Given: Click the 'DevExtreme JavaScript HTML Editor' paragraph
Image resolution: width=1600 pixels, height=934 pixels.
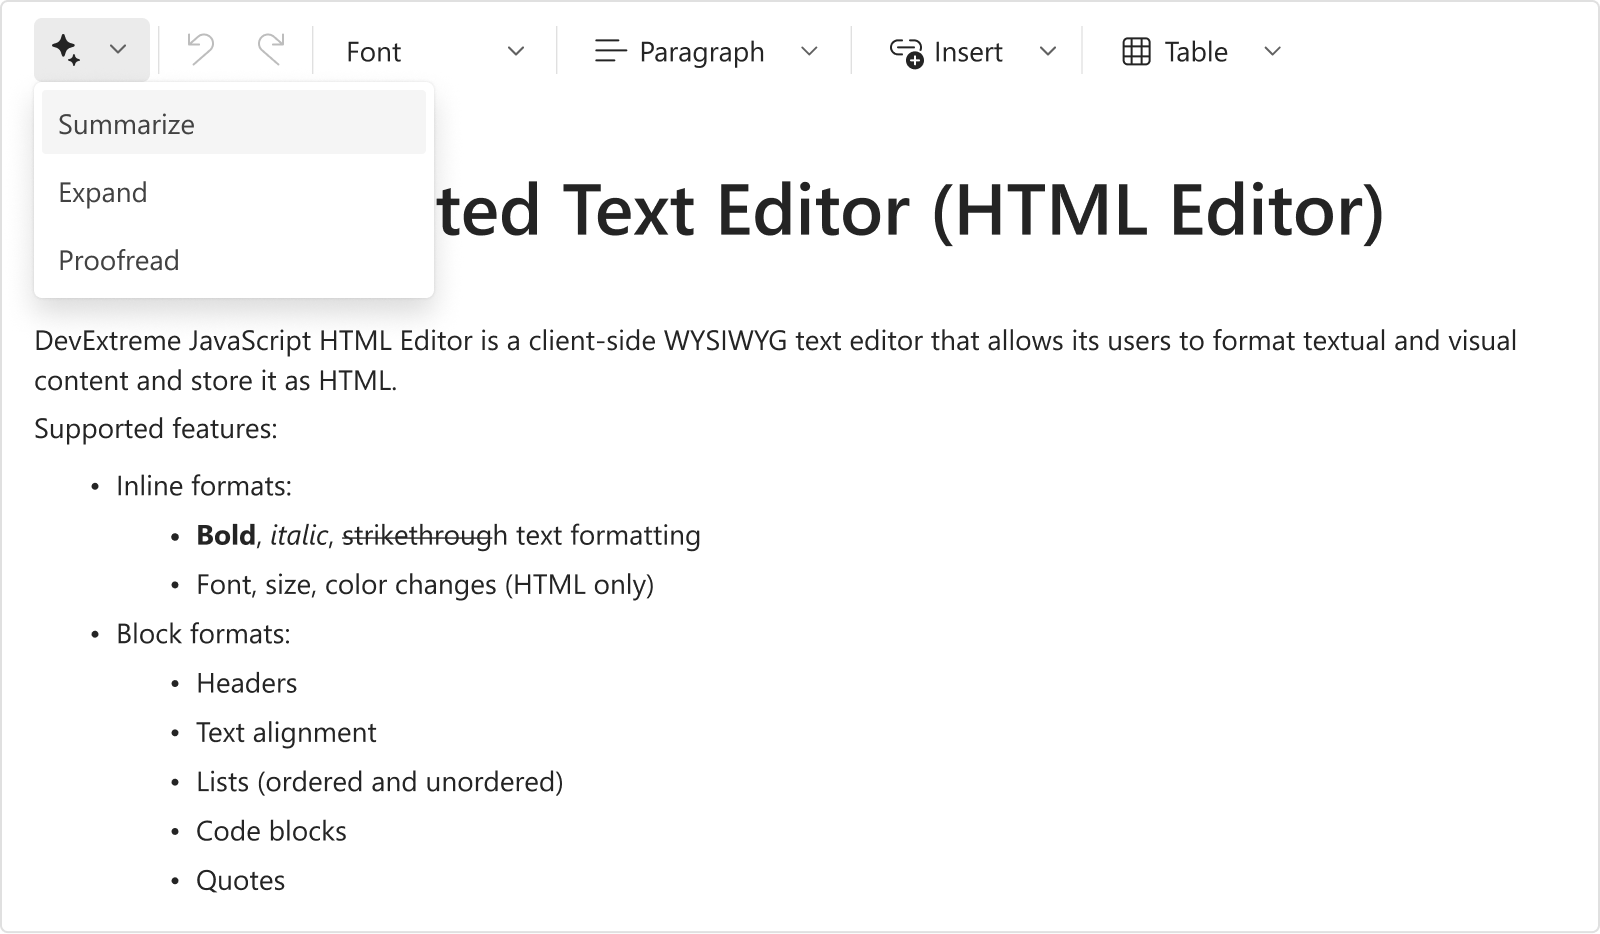Looking at the screenshot, I should click(x=775, y=360).
